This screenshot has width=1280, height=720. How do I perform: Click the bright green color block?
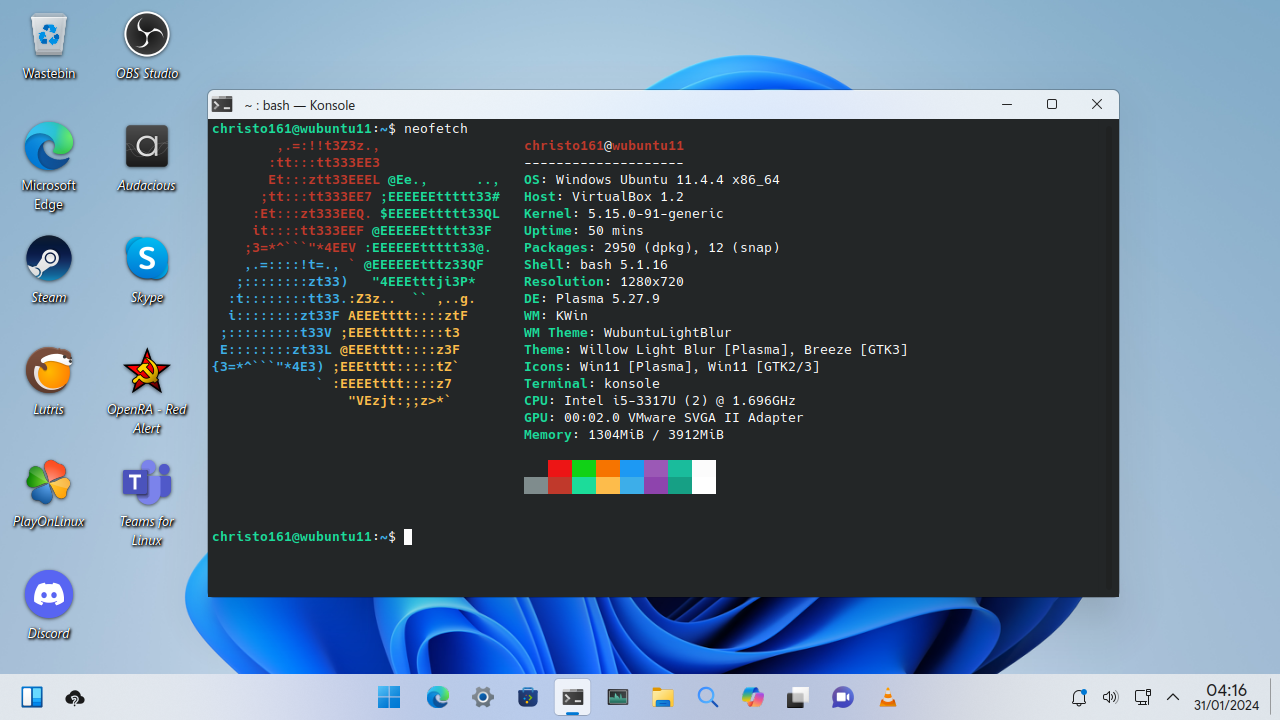[x=584, y=468]
